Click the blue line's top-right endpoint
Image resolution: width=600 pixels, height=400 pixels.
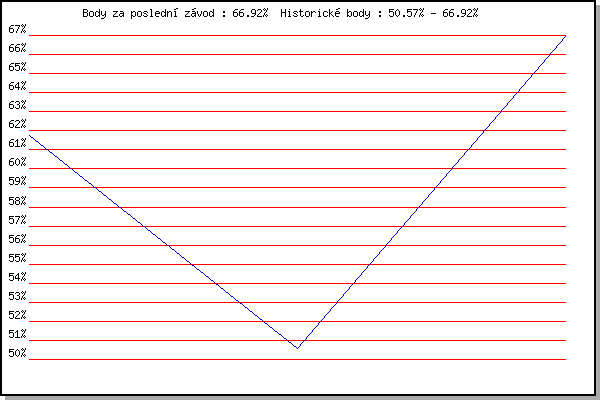(x=565, y=36)
